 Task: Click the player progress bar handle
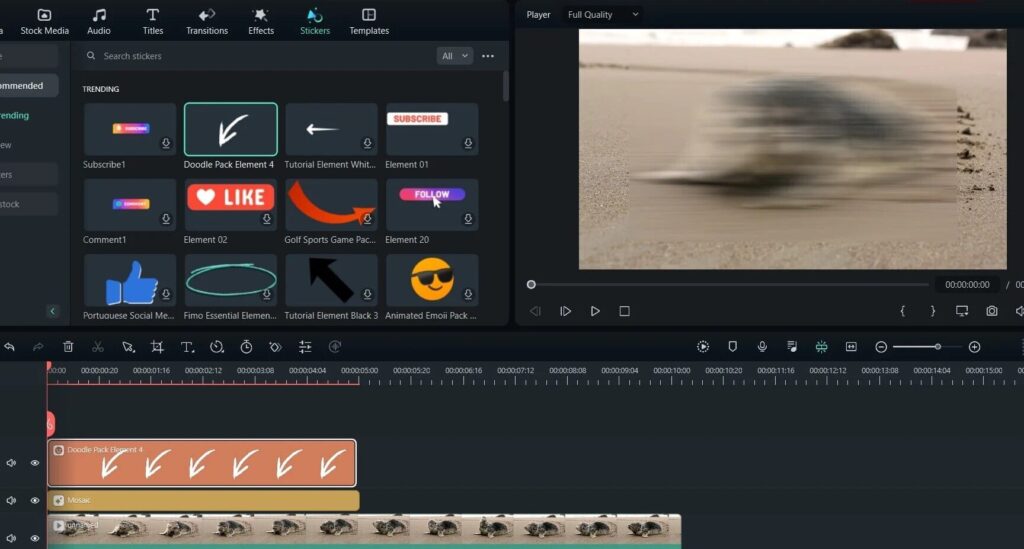(x=531, y=285)
